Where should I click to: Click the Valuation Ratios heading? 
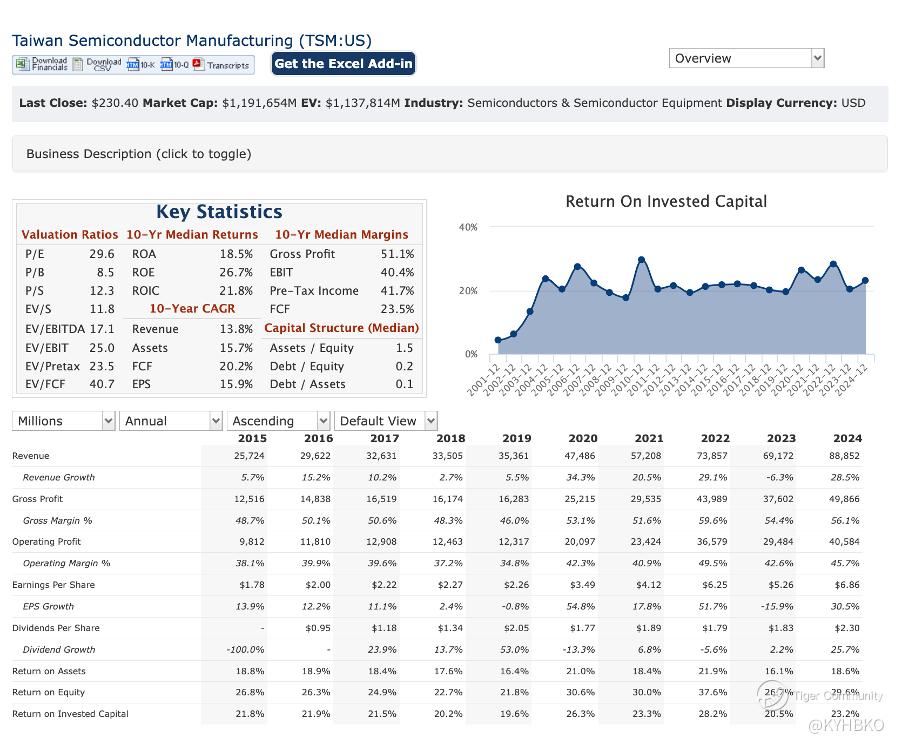[x=69, y=235]
